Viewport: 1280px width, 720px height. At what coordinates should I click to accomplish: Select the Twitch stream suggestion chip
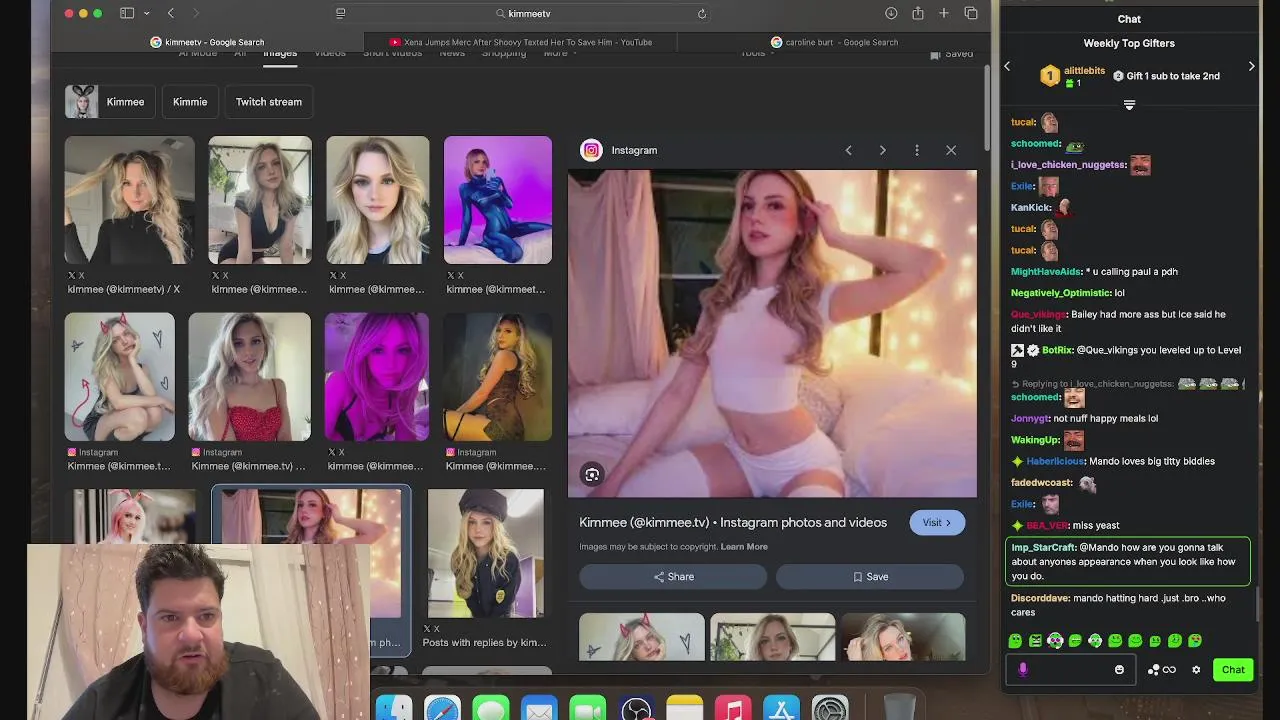coord(269,102)
